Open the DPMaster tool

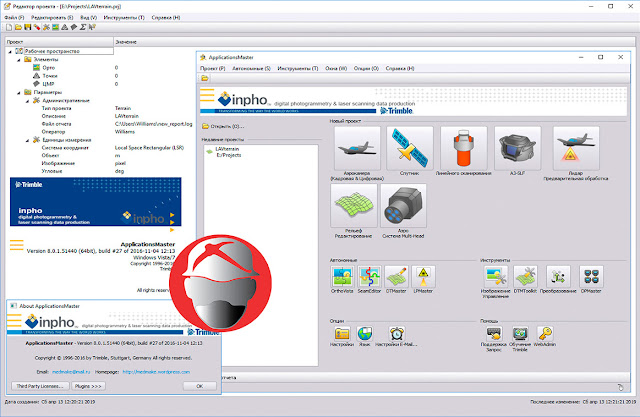point(591,276)
